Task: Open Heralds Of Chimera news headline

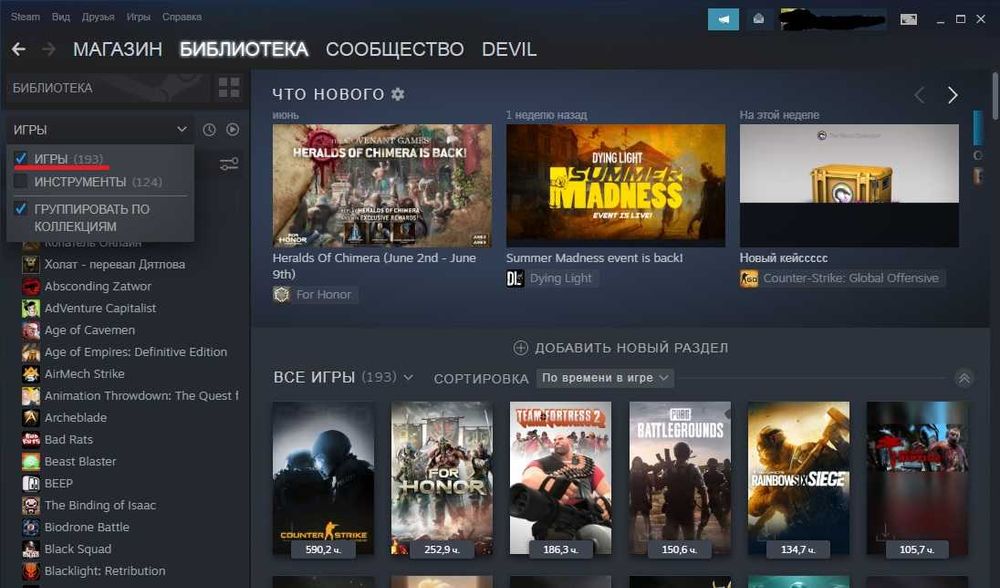Action: 374,266
